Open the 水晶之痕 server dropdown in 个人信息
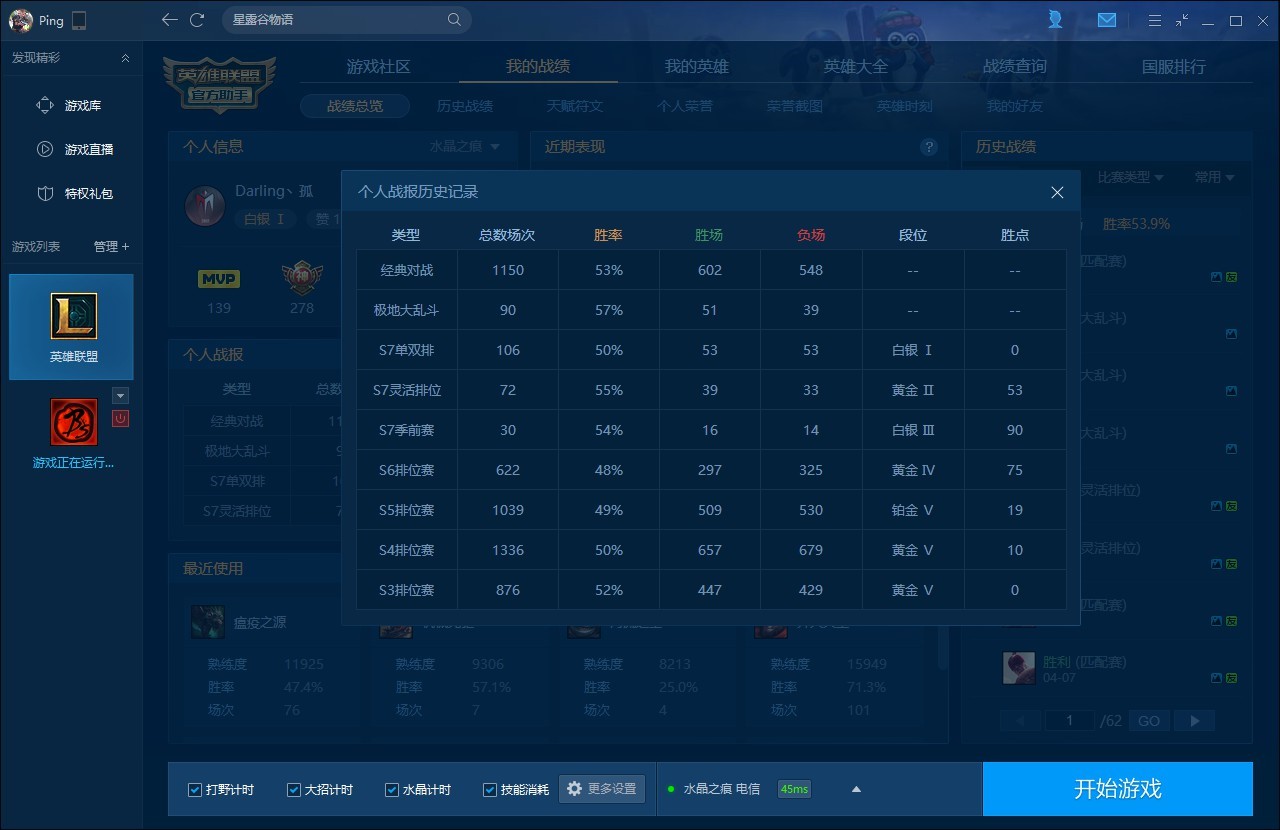Image resolution: width=1280 pixels, height=830 pixels. pyautogui.click(x=465, y=146)
